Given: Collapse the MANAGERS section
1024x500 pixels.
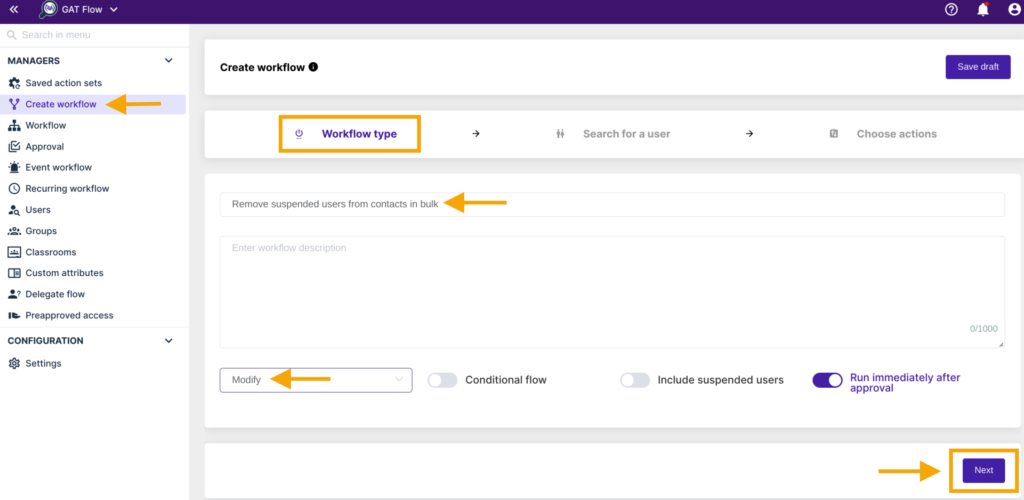Looking at the screenshot, I should 168,61.
